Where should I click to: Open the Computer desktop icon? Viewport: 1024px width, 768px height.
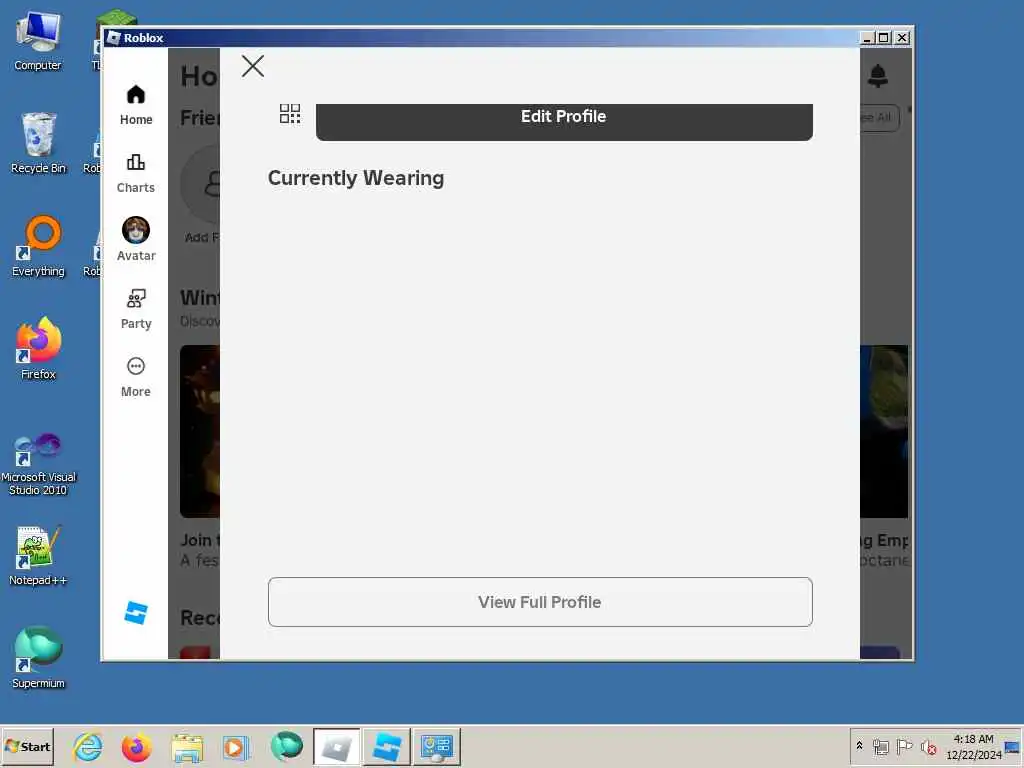[x=38, y=42]
